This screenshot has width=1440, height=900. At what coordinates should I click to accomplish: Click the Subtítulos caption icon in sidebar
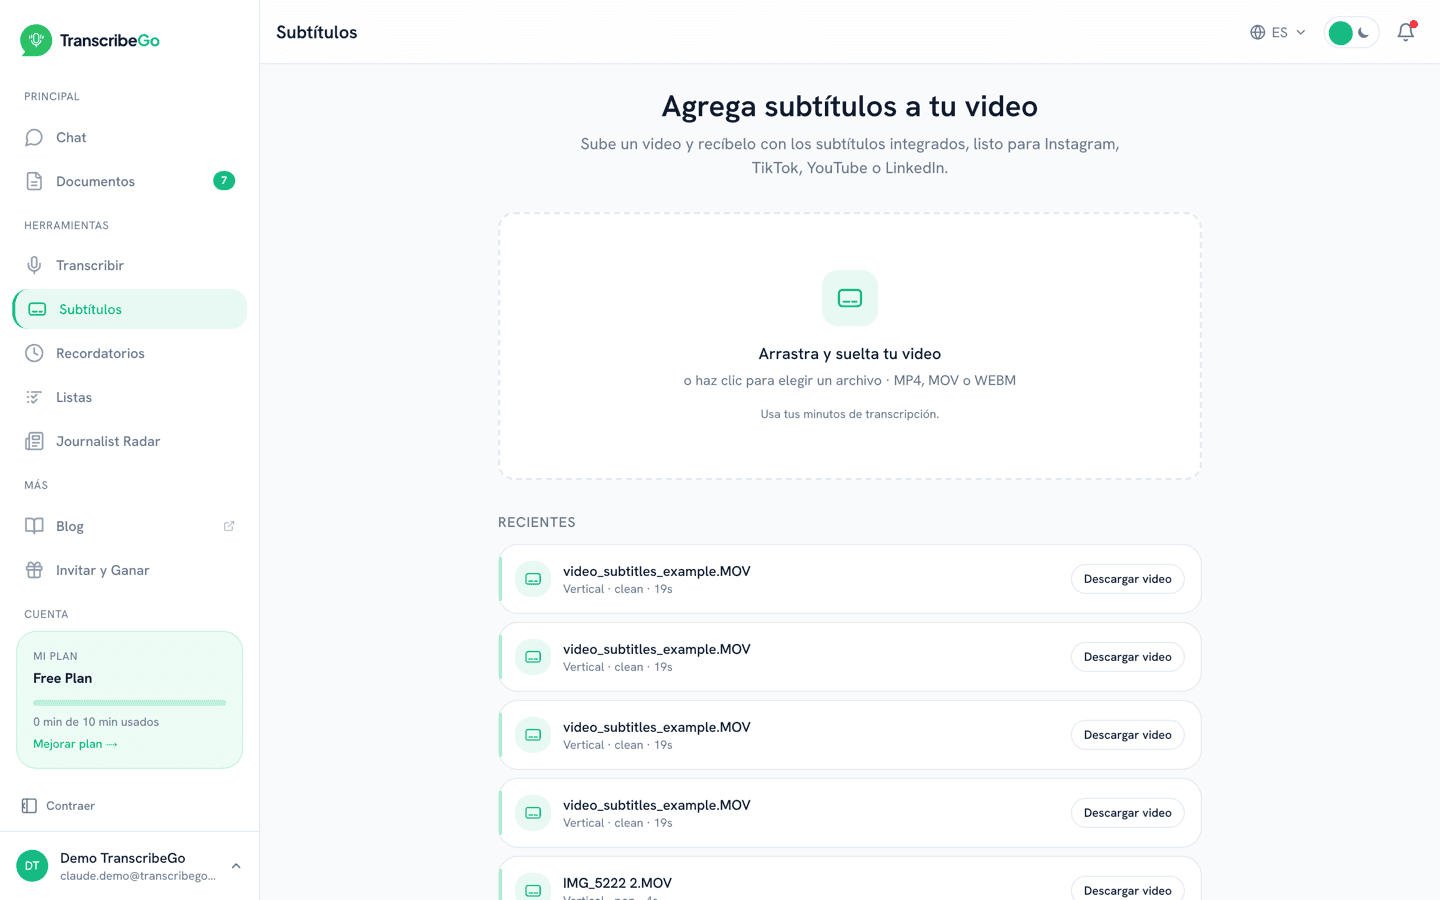37,309
